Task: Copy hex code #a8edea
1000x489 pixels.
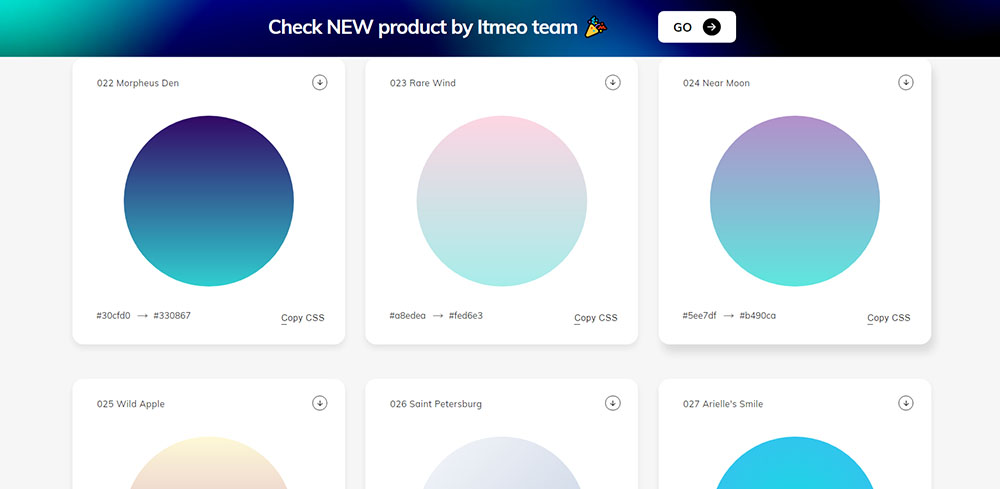Action: click(x=408, y=316)
